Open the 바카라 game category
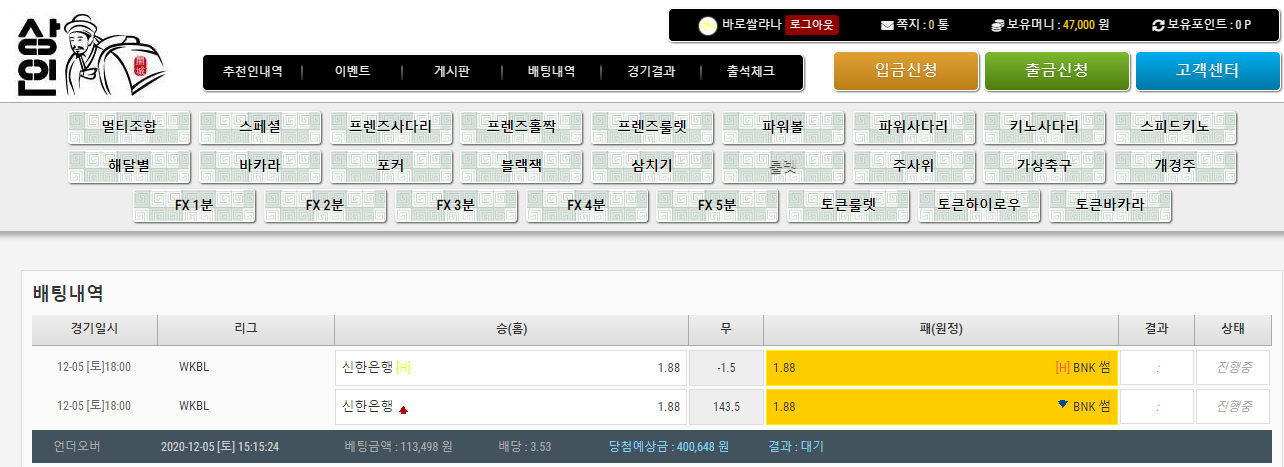Screen dimensions: 1284x467 click(x=260, y=166)
